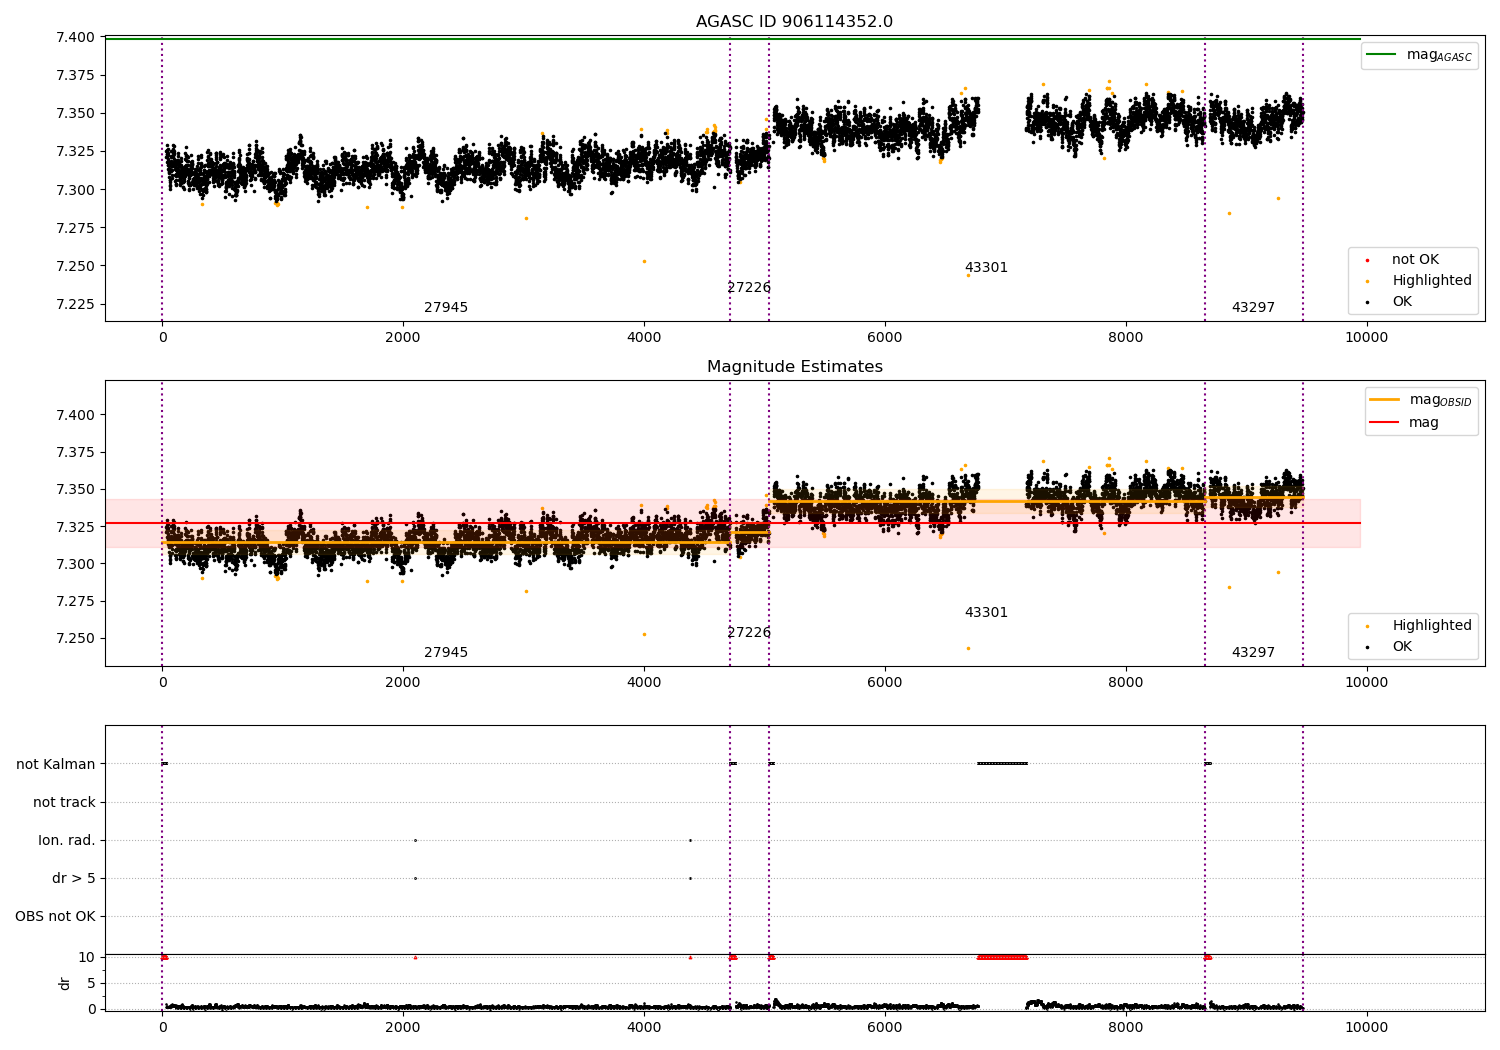Screen dimensions: 1500x1050
Task: Select the mag AGASC legend entry
Action: click(x=1419, y=55)
